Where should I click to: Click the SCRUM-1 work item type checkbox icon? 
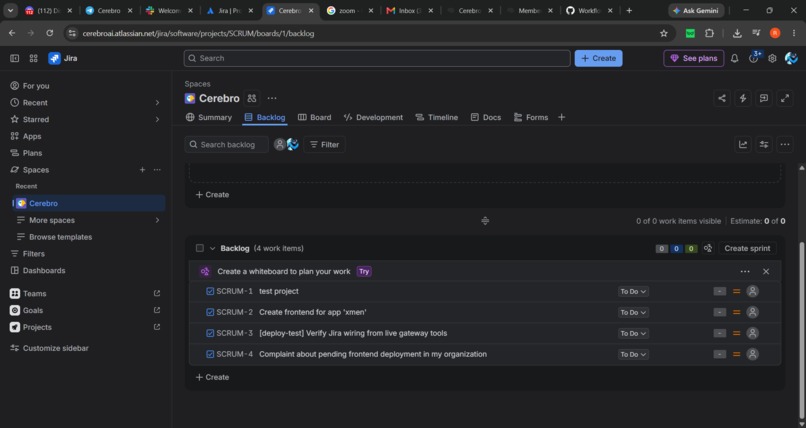[210, 291]
